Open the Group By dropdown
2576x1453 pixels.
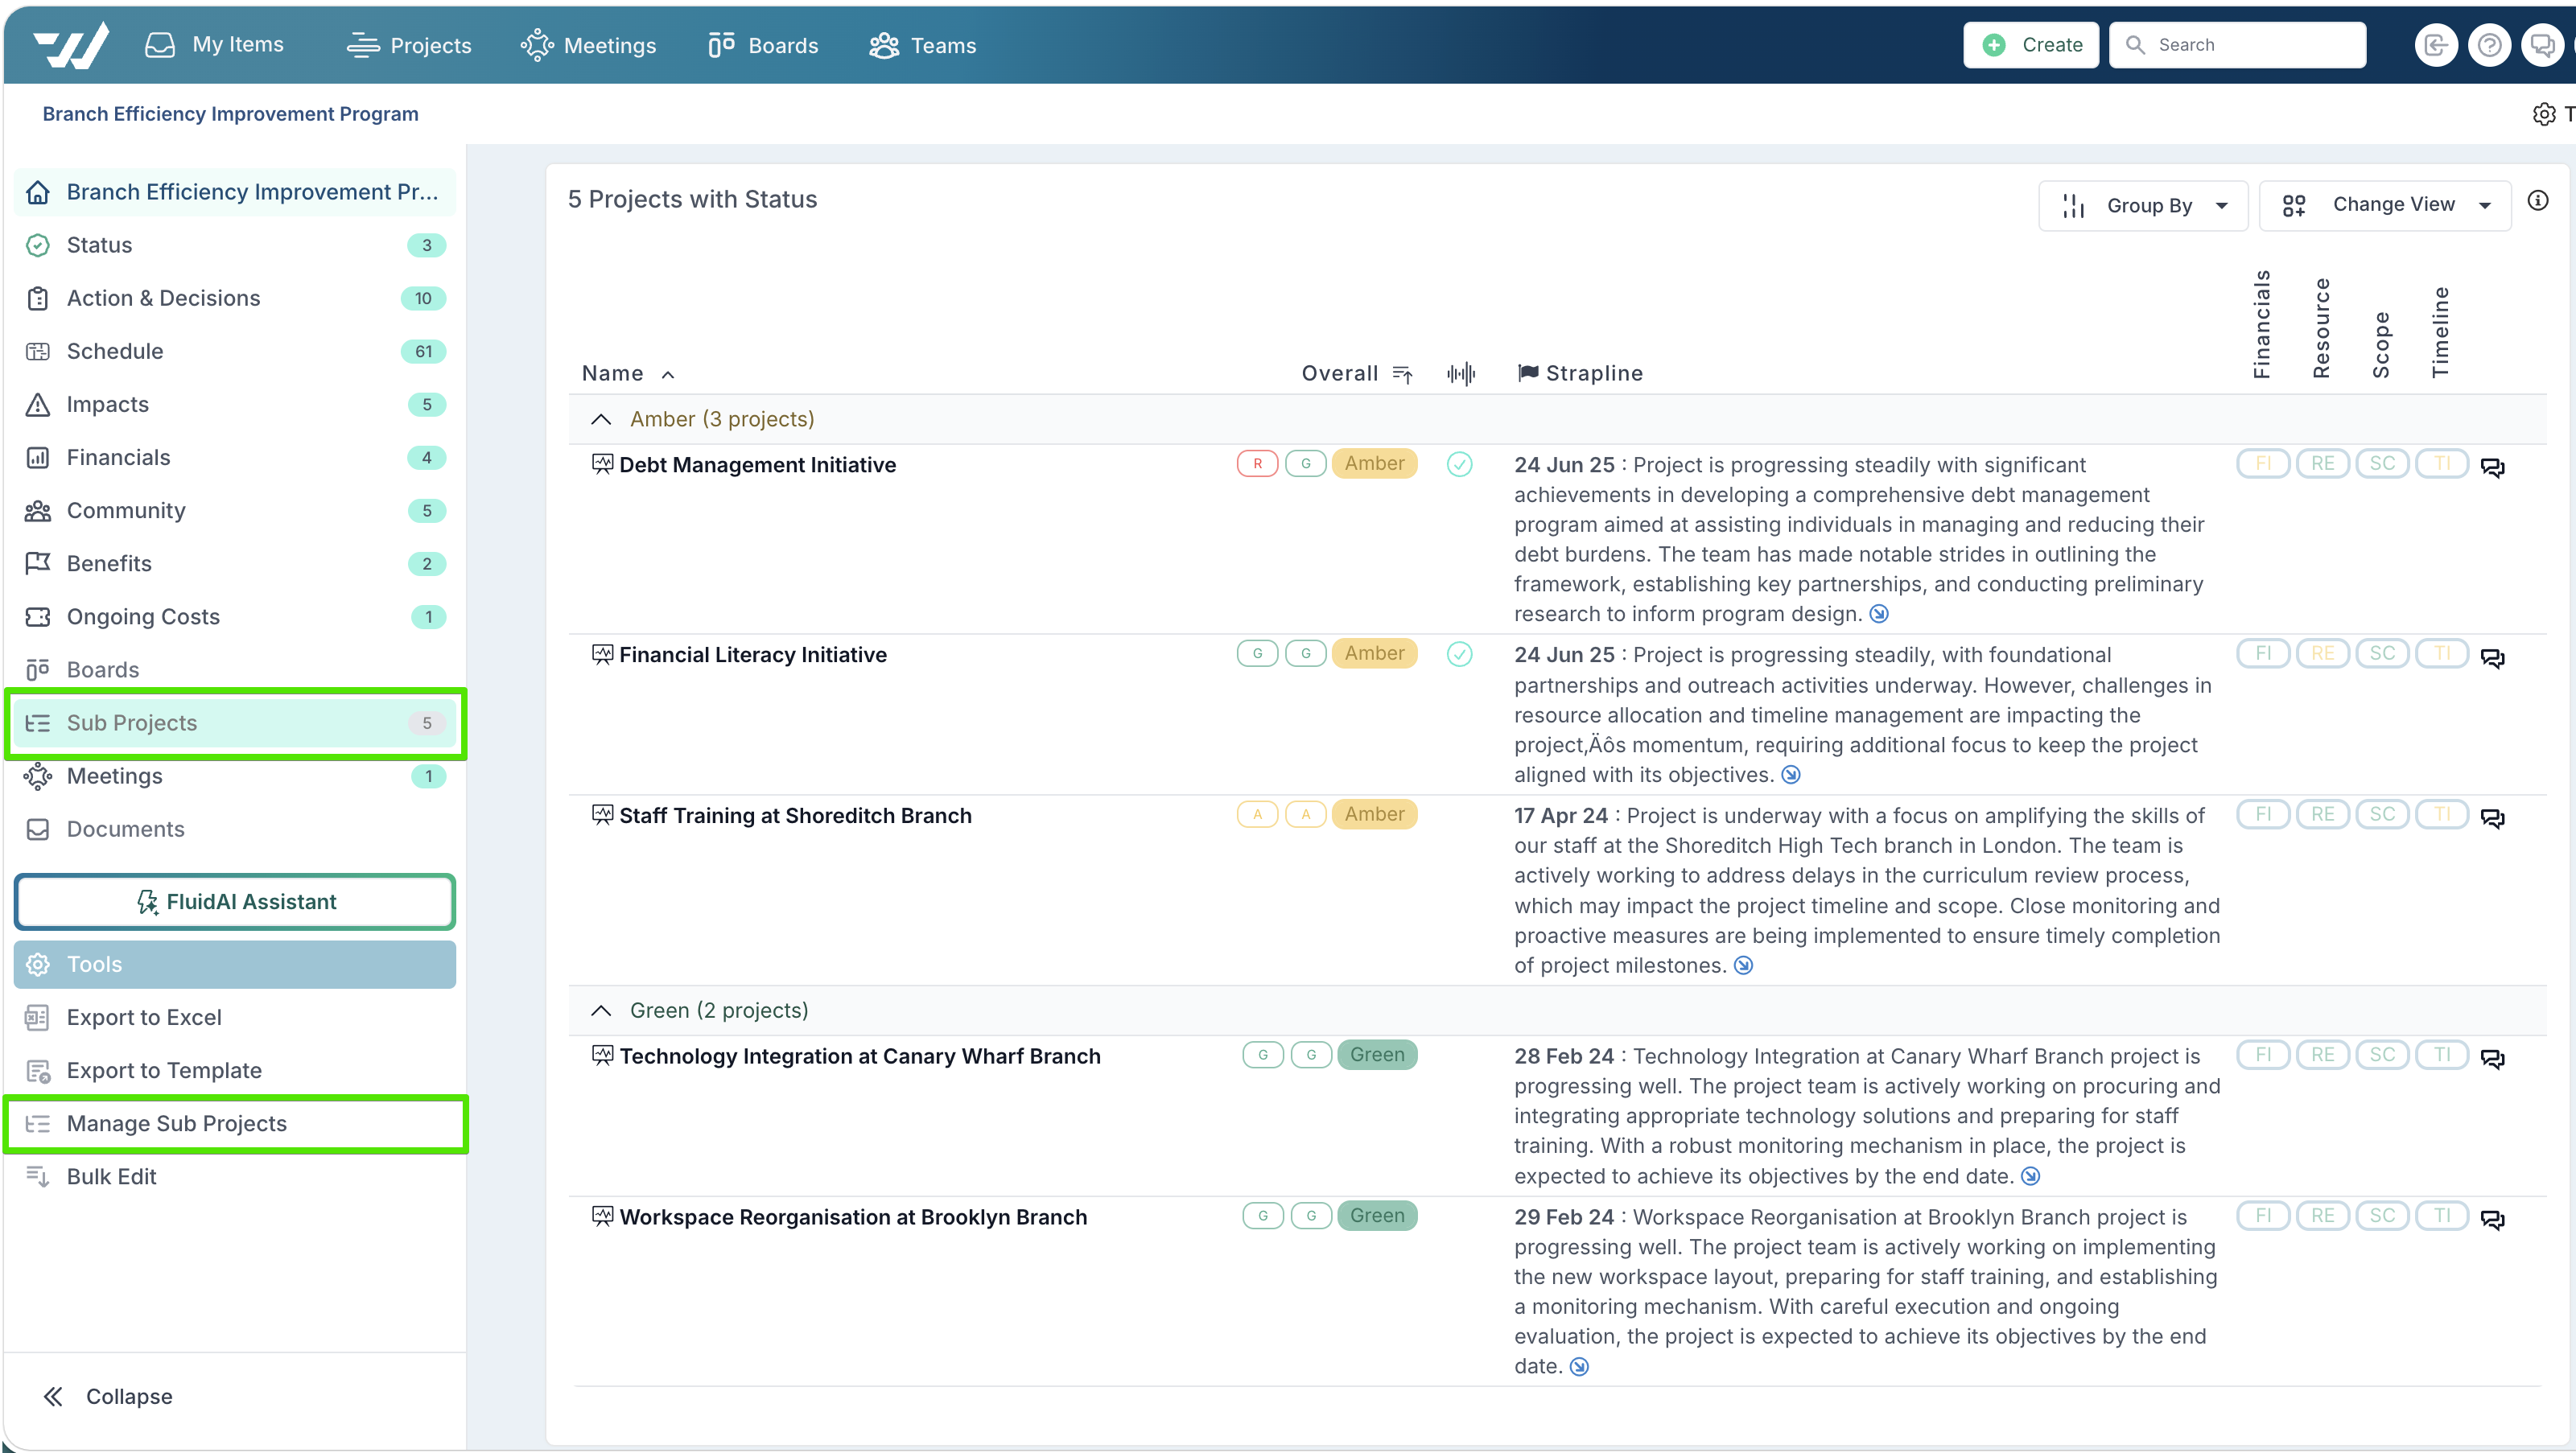pyautogui.click(x=2143, y=205)
